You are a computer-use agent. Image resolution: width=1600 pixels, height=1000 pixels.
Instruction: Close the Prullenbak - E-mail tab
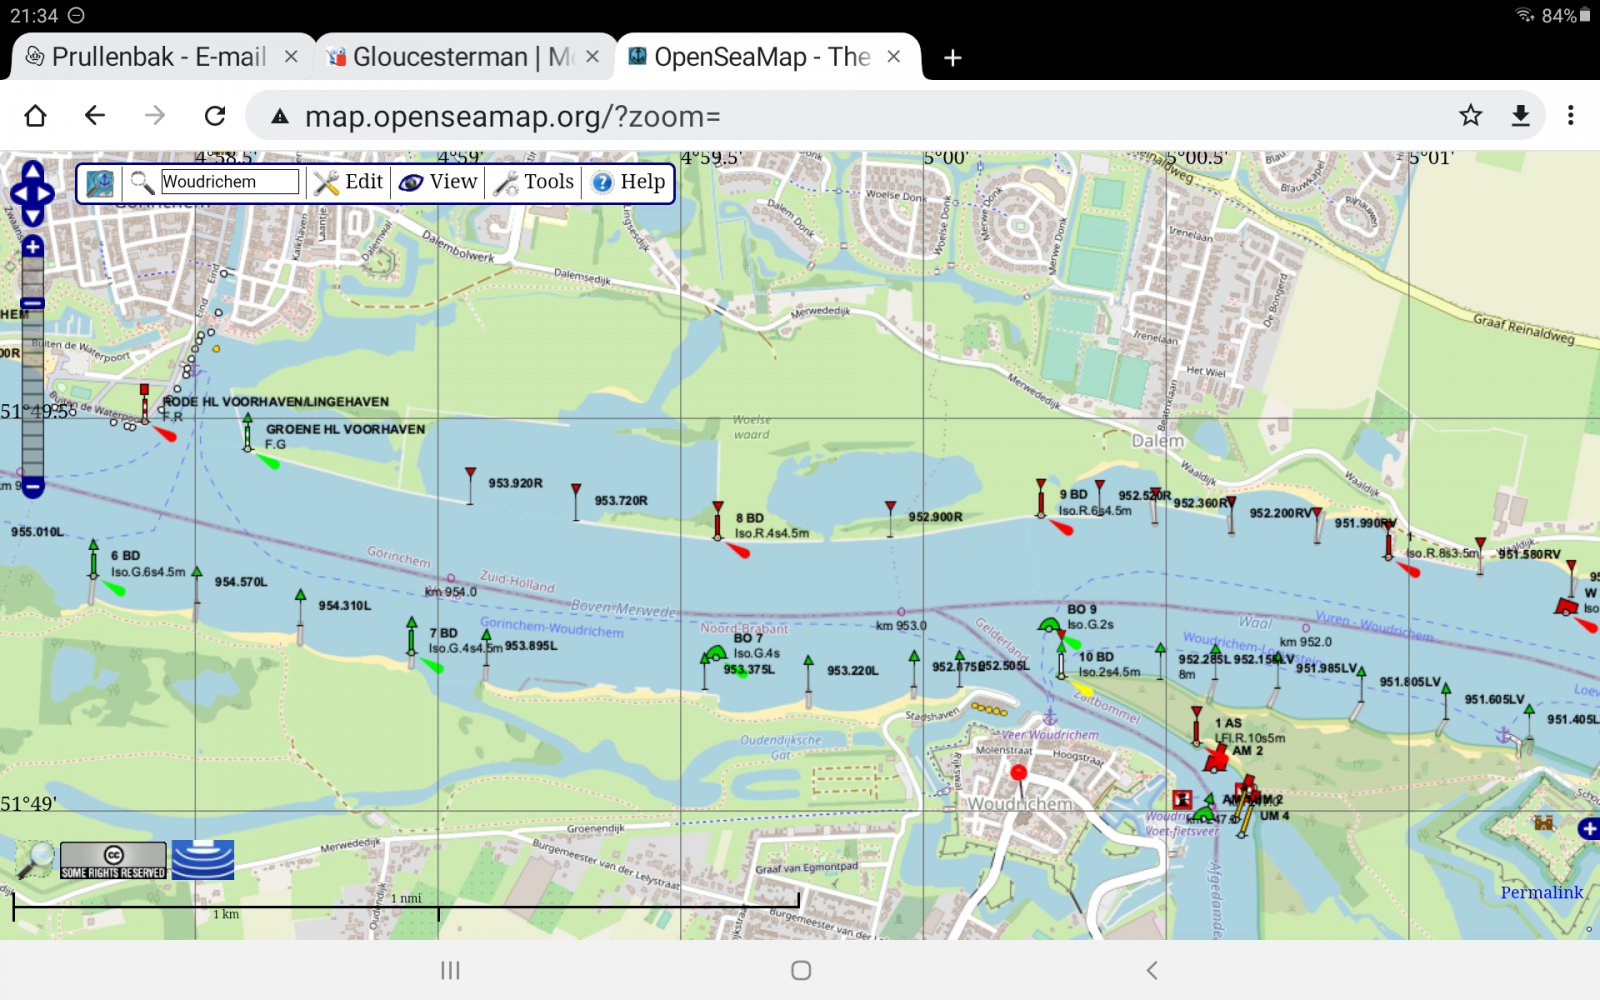coord(291,57)
